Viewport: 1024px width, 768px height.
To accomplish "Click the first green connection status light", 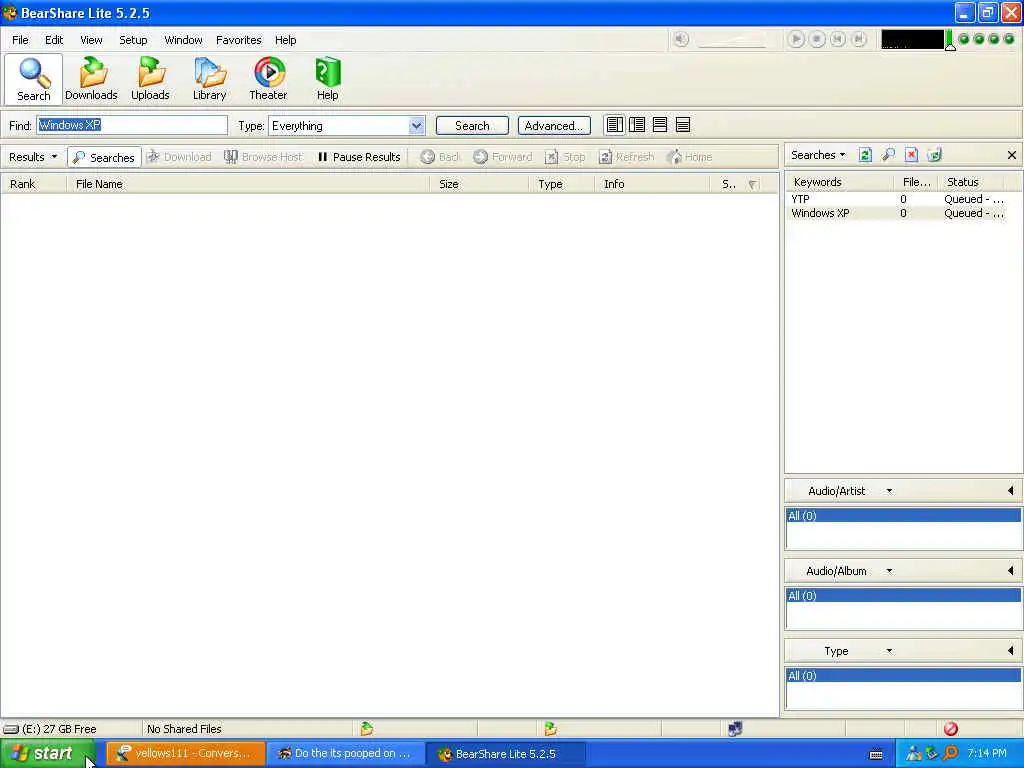I will tap(964, 39).
